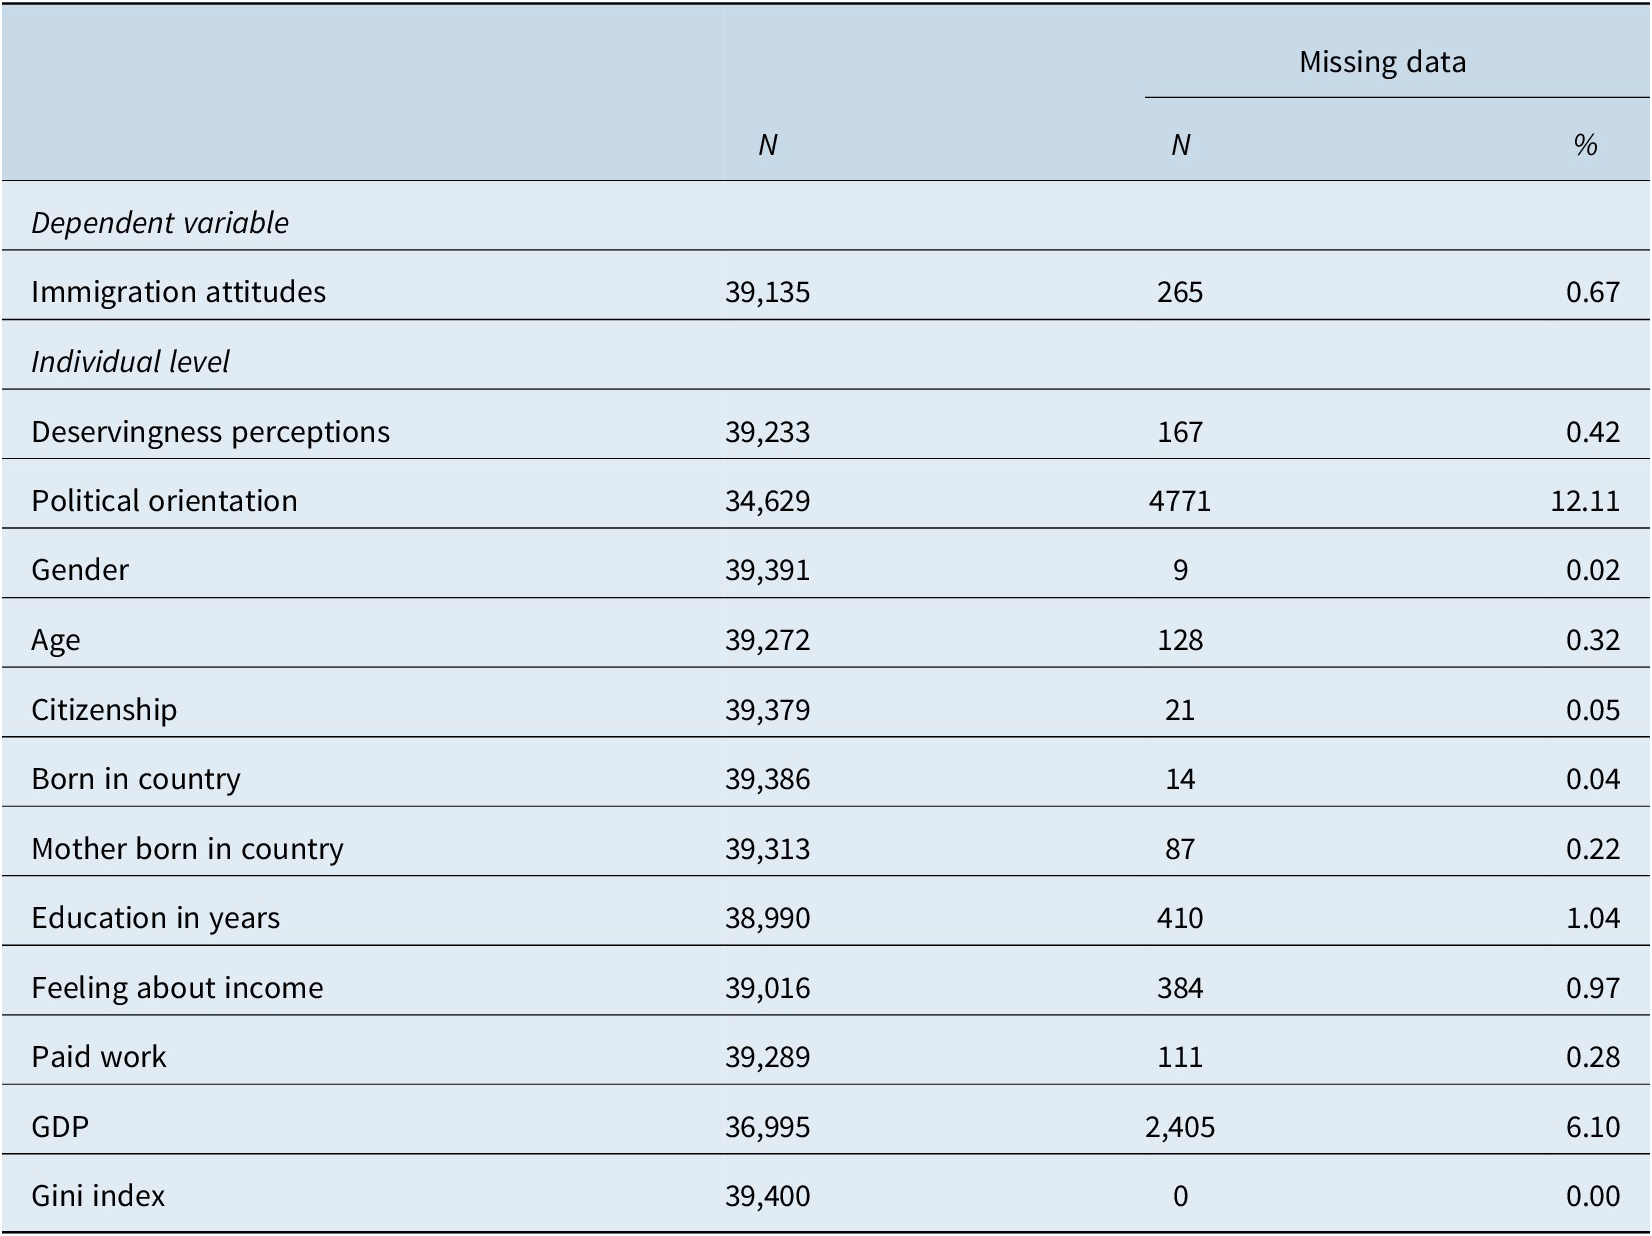Click the 4771 missing count value
The width and height of the screenshot is (1652, 1236).
[1179, 500]
